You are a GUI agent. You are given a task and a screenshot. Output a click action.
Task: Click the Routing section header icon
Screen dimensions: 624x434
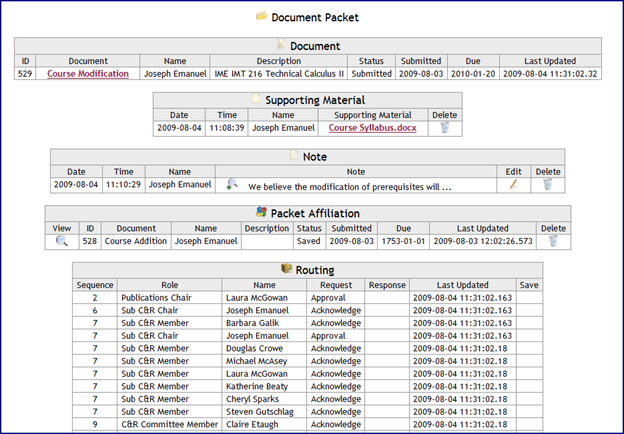(x=286, y=269)
